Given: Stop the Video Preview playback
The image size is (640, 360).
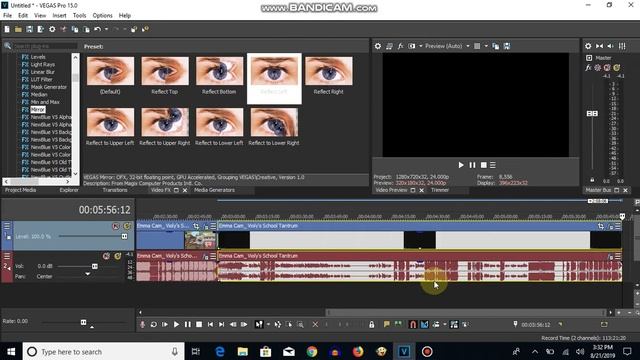Looking at the screenshot, I should (x=484, y=165).
